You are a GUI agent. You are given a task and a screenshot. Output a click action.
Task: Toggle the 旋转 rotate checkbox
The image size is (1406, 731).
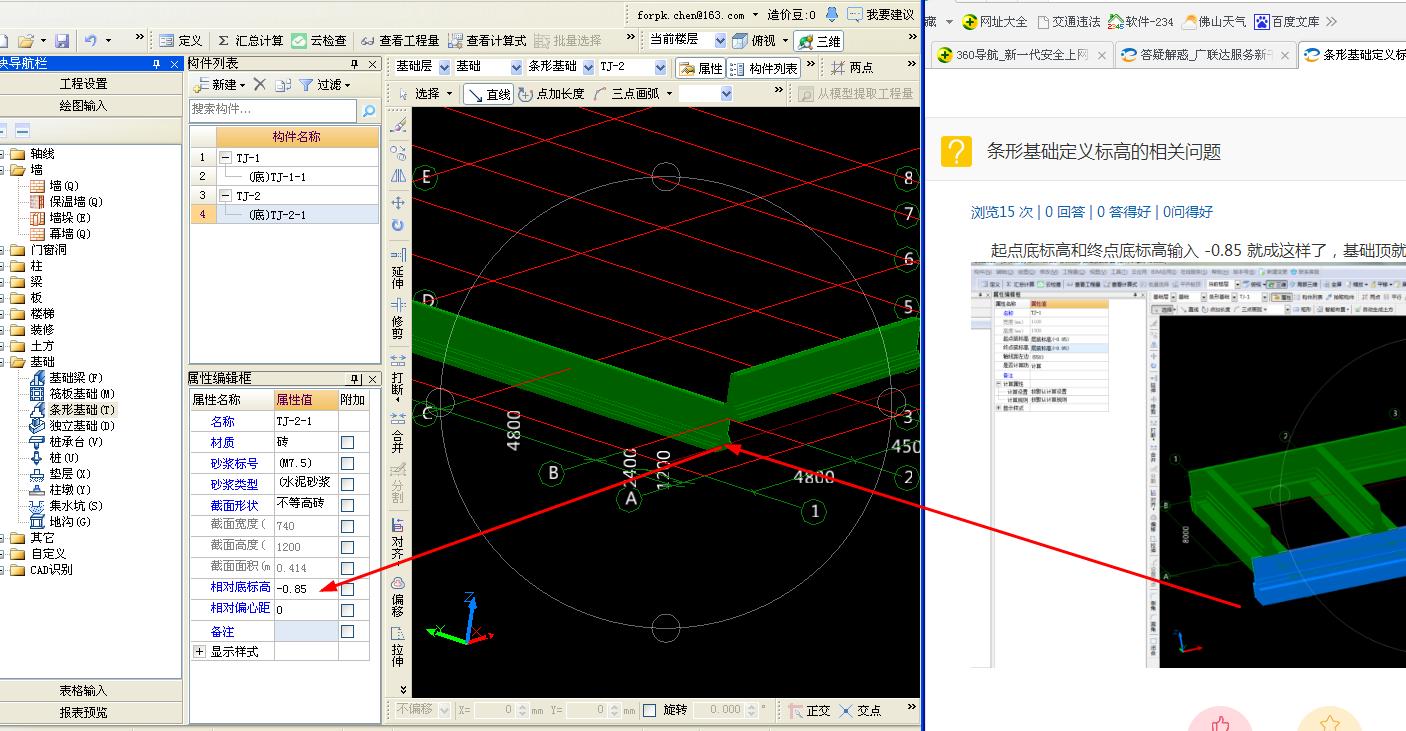pyautogui.click(x=650, y=710)
